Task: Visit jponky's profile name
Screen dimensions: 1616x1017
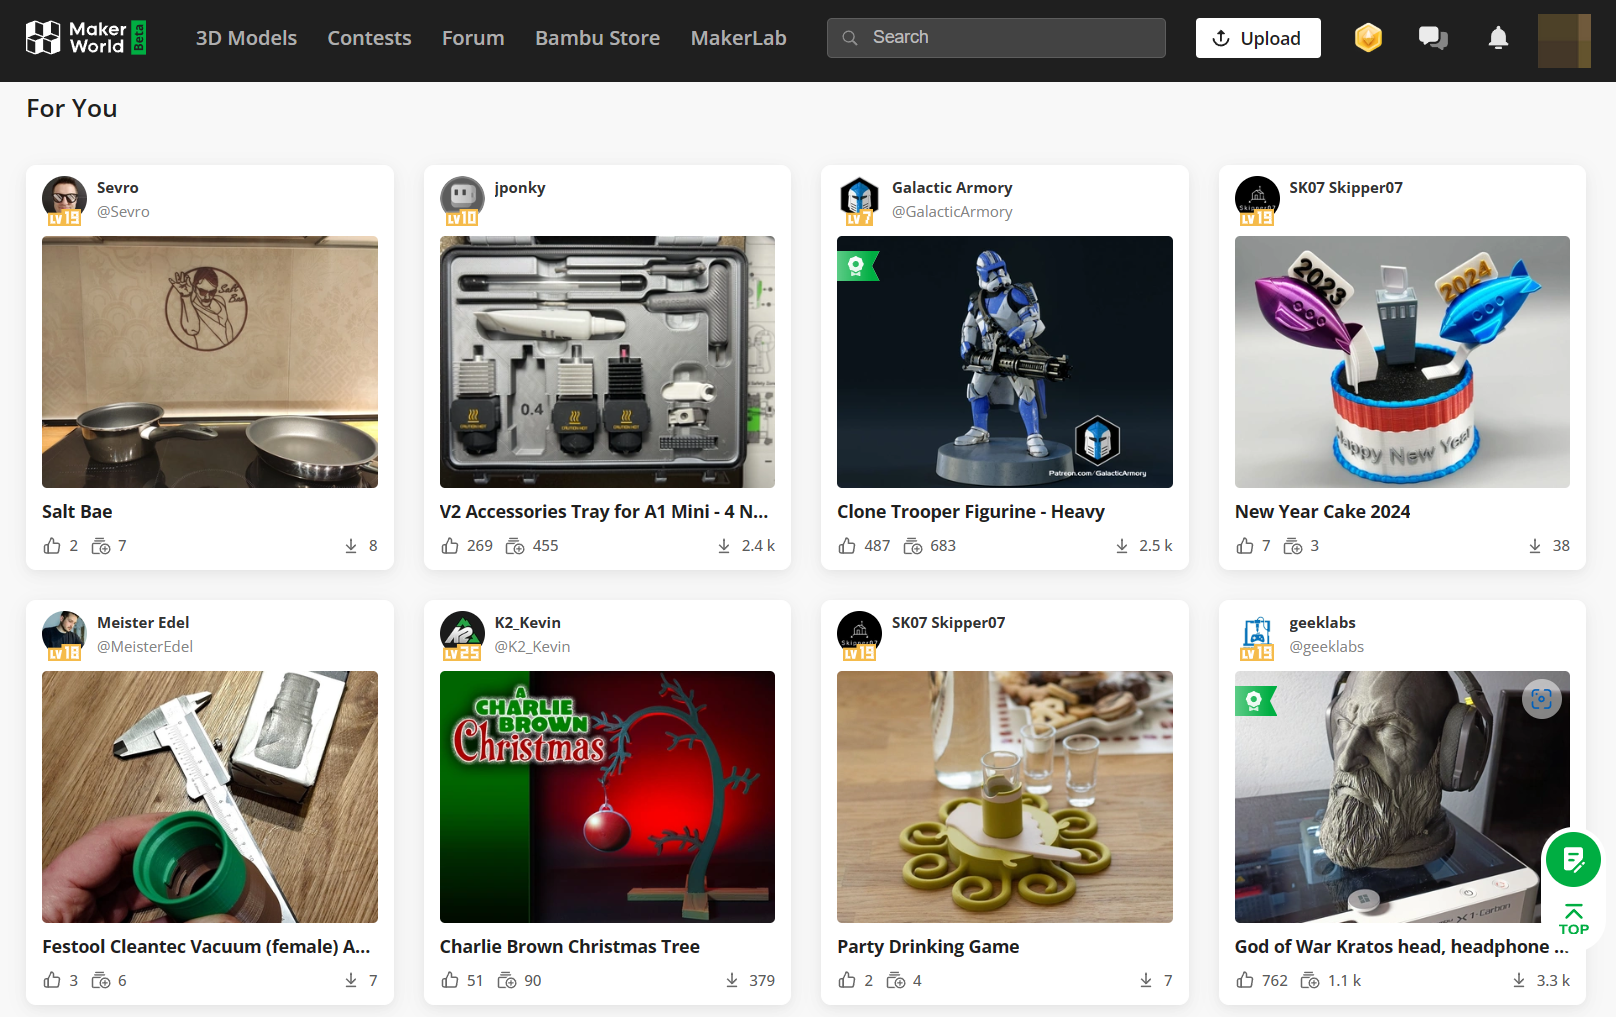Action: [520, 188]
